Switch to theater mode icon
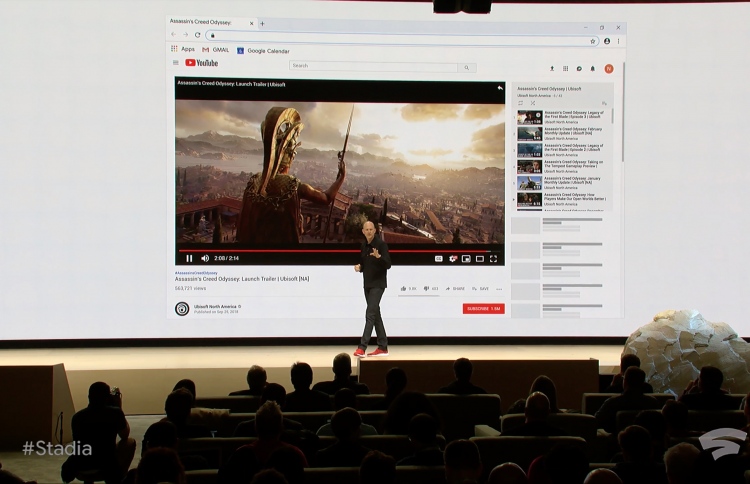Screen dimensions: 750x484 click(480, 259)
